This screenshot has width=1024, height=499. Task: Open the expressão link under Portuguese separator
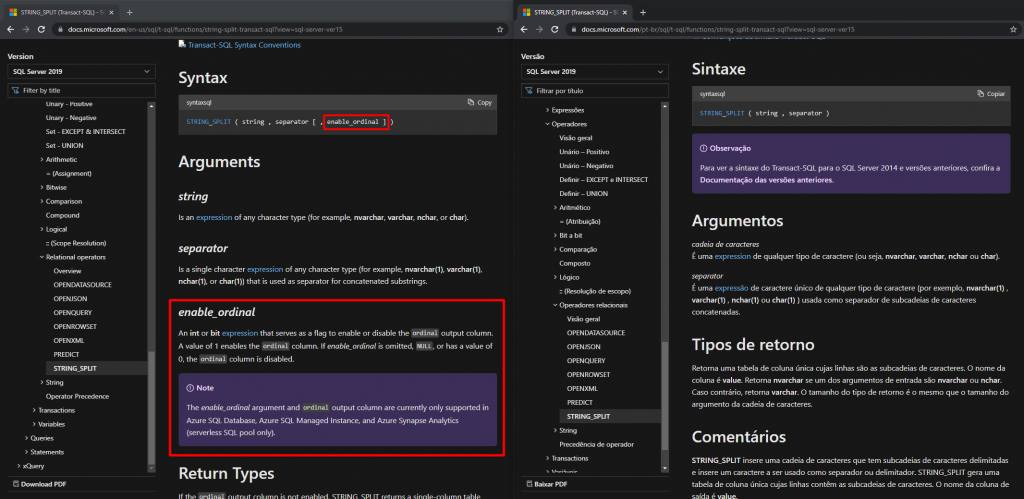point(732,287)
